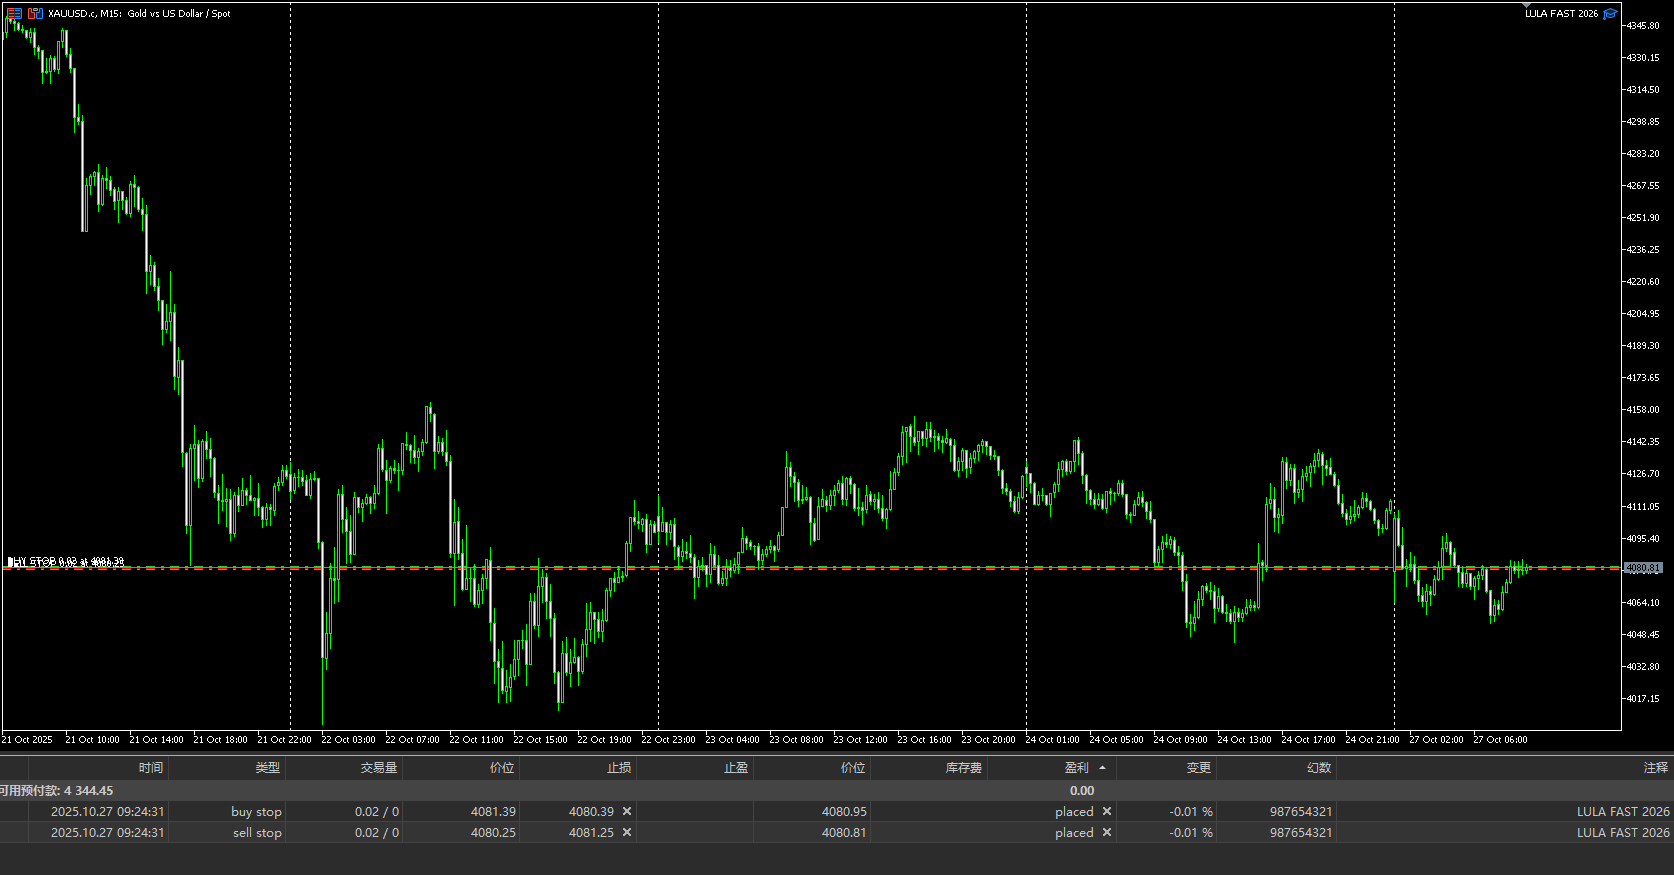Cancel the placed sell stop order
Image resolution: width=1674 pixels, height=875 pixels.
(1107, 832)
